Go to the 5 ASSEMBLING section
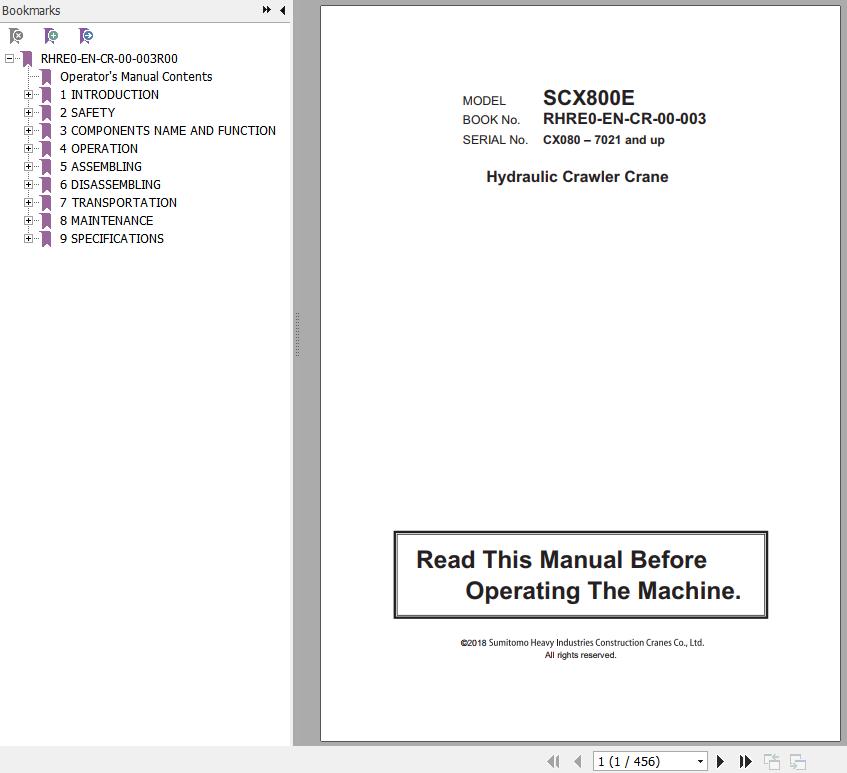 (101, 166)
